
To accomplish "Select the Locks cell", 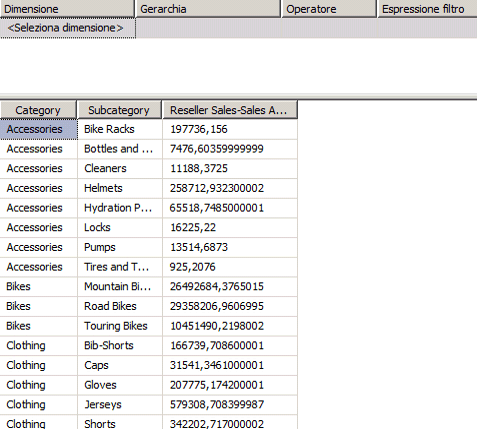I will 120,228.
